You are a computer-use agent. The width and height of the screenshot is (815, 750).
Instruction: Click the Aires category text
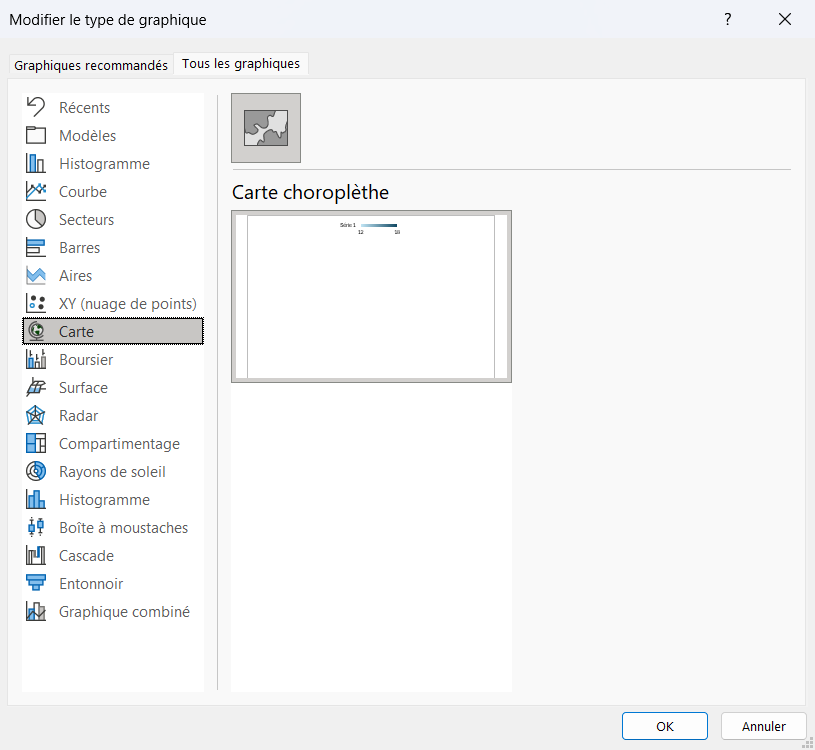pyautogui.click(x=75, y=276)
